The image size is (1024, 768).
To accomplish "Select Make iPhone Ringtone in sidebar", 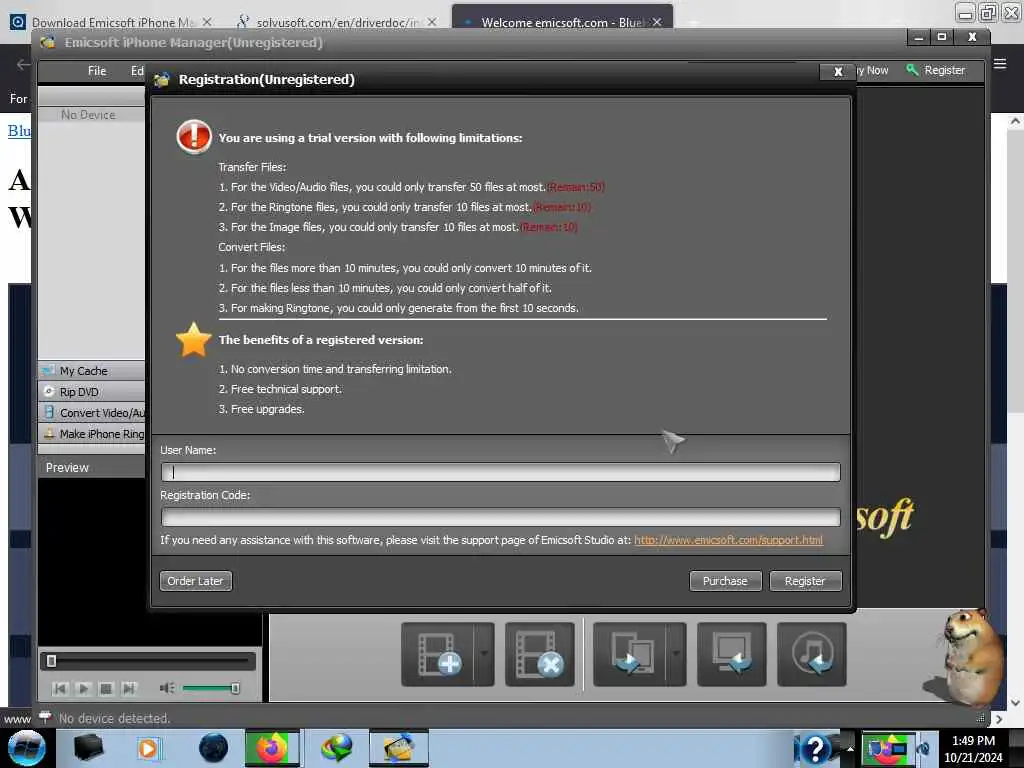I will click(x=92, y=434).
